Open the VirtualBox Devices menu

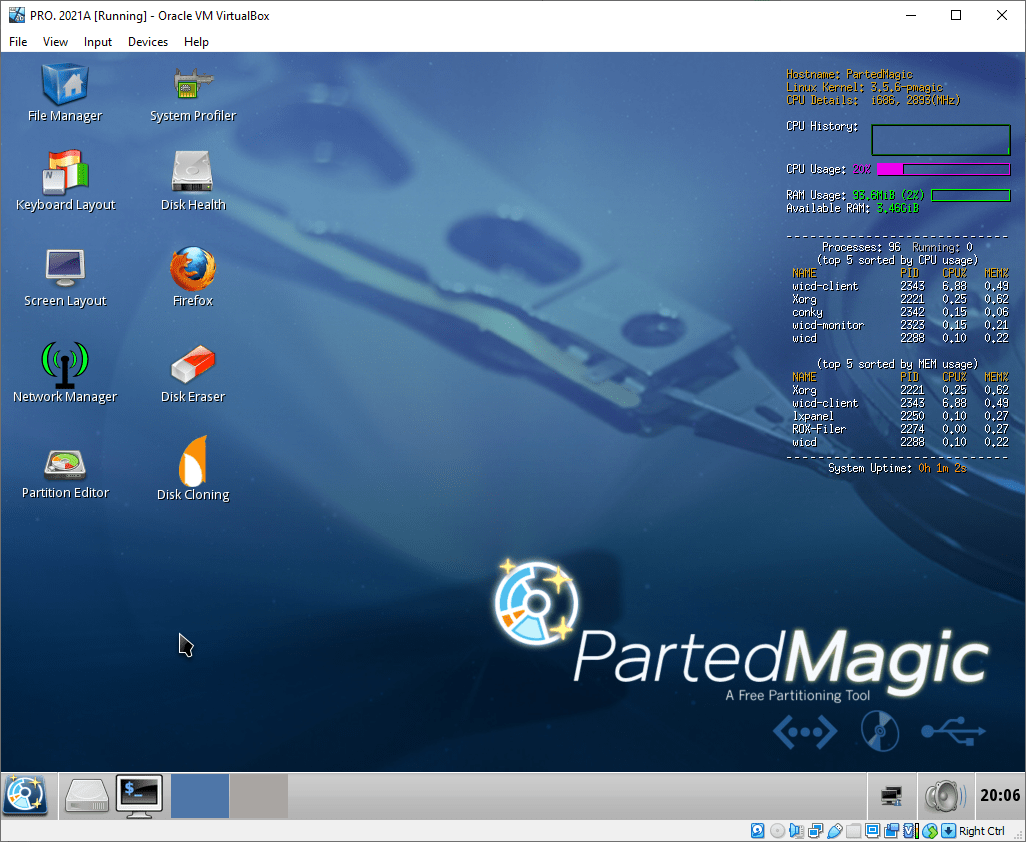(148, 42)
